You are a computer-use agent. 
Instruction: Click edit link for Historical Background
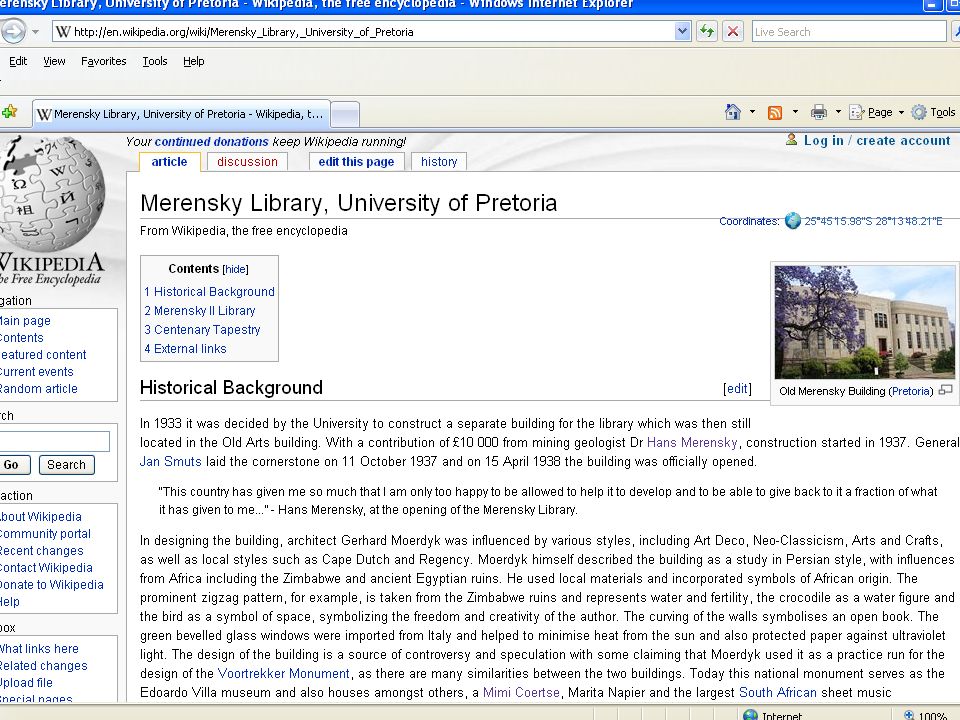[737, 388]
